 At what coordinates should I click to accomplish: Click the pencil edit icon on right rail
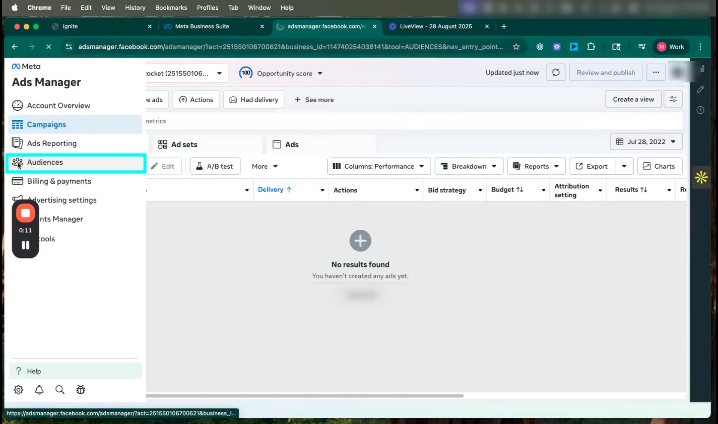(x=701, y=89)
